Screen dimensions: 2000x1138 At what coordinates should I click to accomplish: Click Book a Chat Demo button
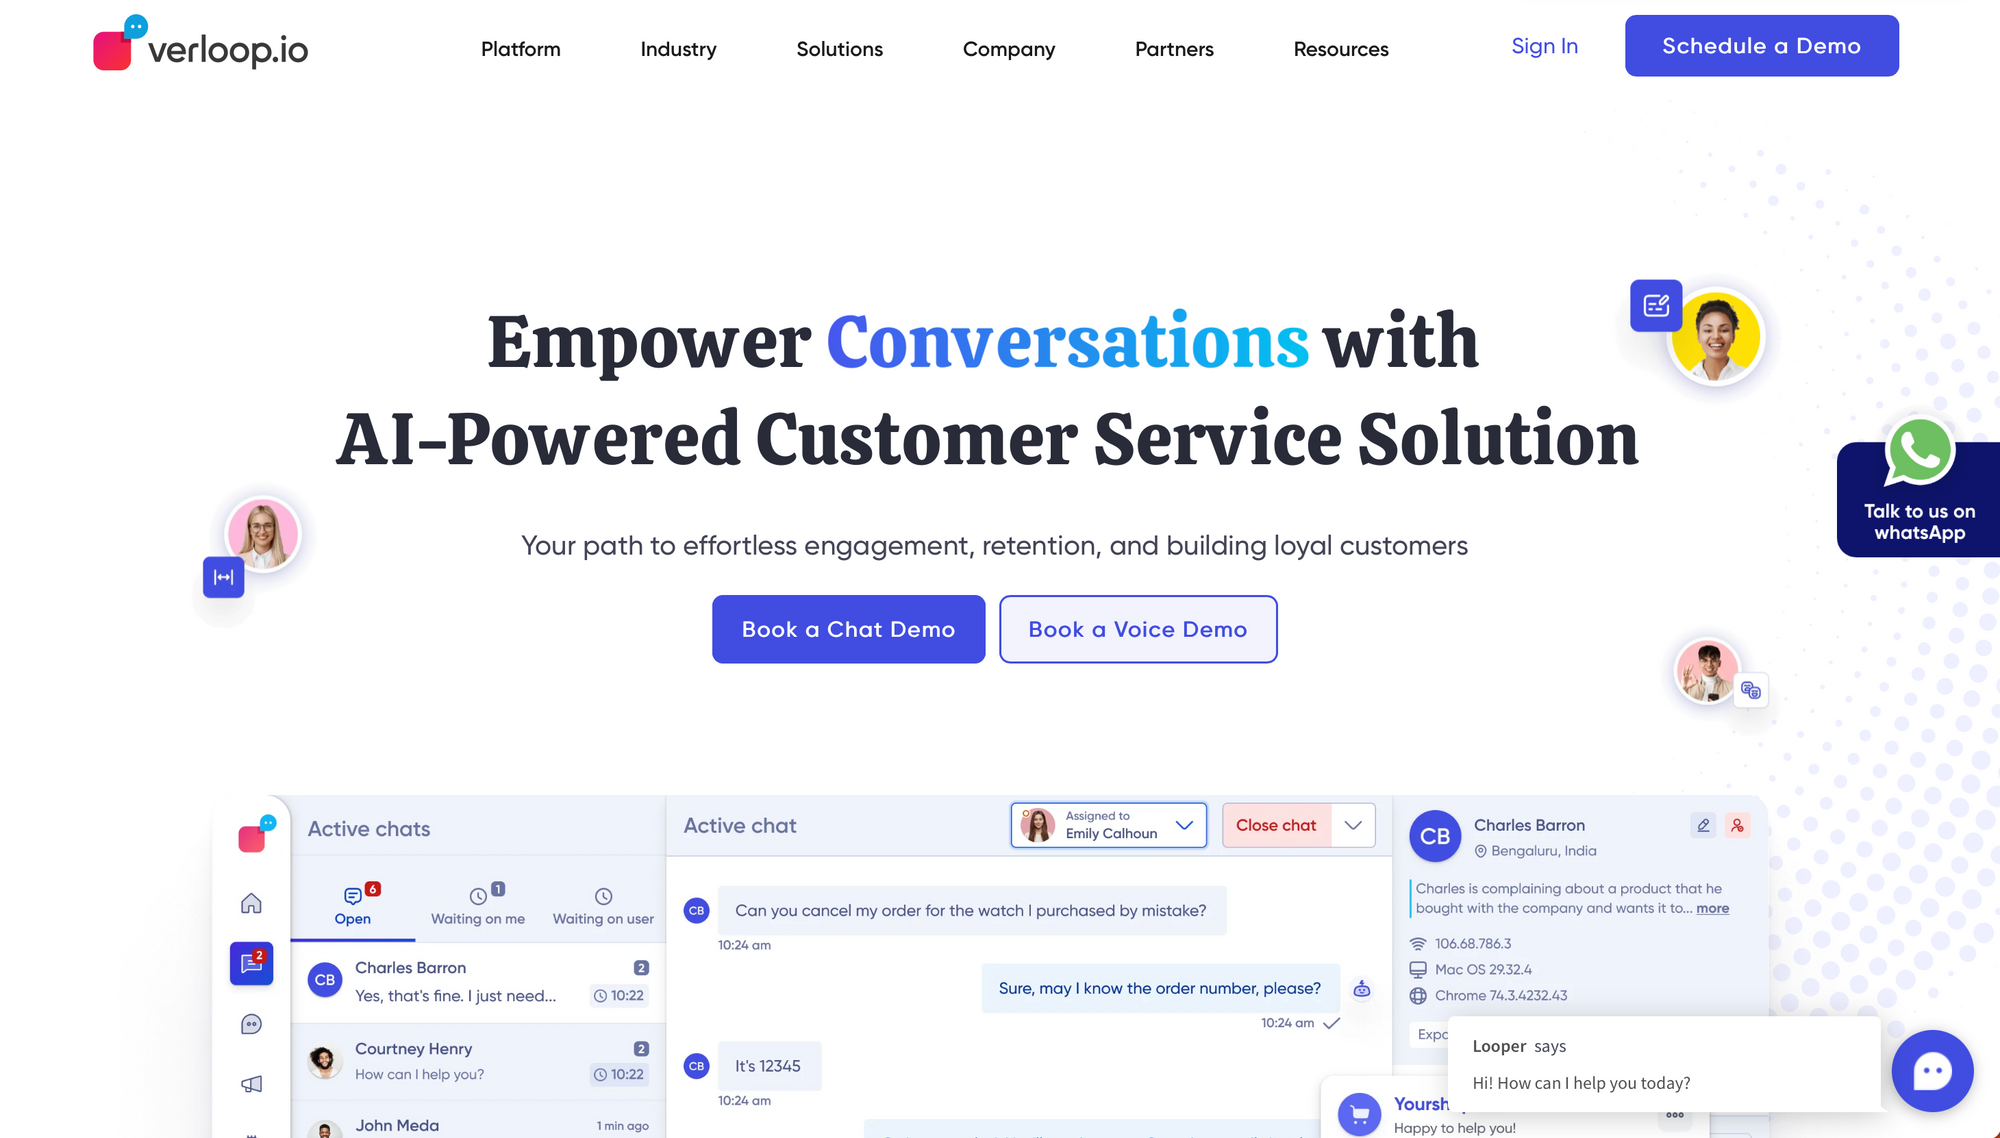pyautogui.click(x=848, y=628)
